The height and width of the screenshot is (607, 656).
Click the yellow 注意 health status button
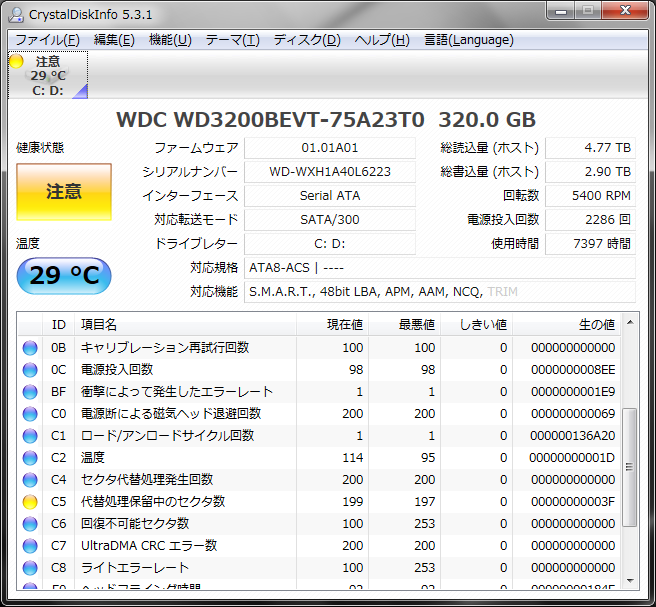64,192
